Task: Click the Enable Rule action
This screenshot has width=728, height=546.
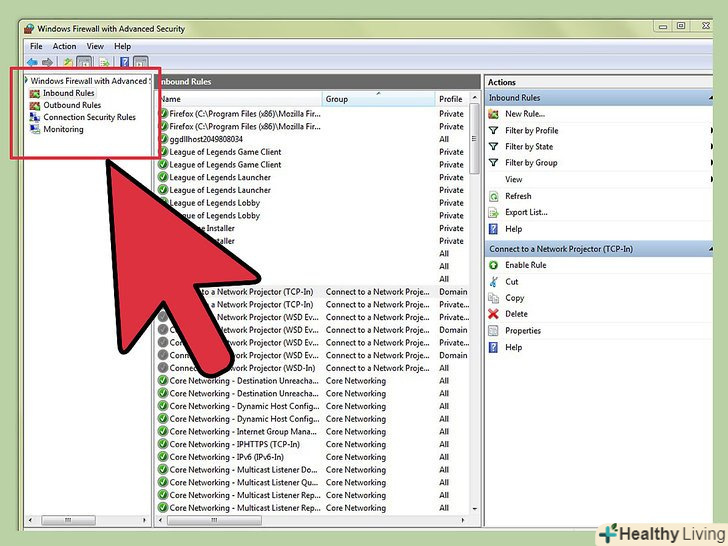Action: pyautogui.click(x=525, y=265)
